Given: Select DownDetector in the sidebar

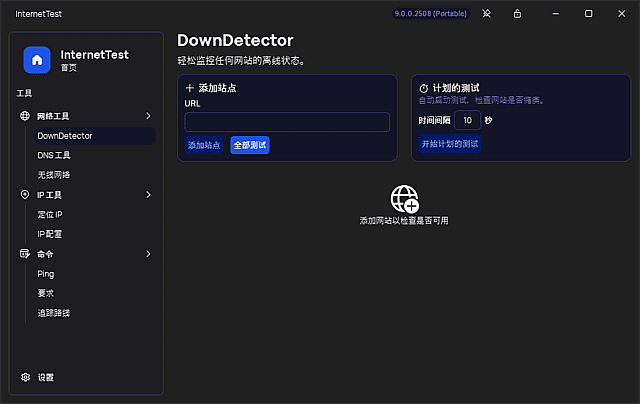Looking at the screenshot, I should [x=65, y=136].
